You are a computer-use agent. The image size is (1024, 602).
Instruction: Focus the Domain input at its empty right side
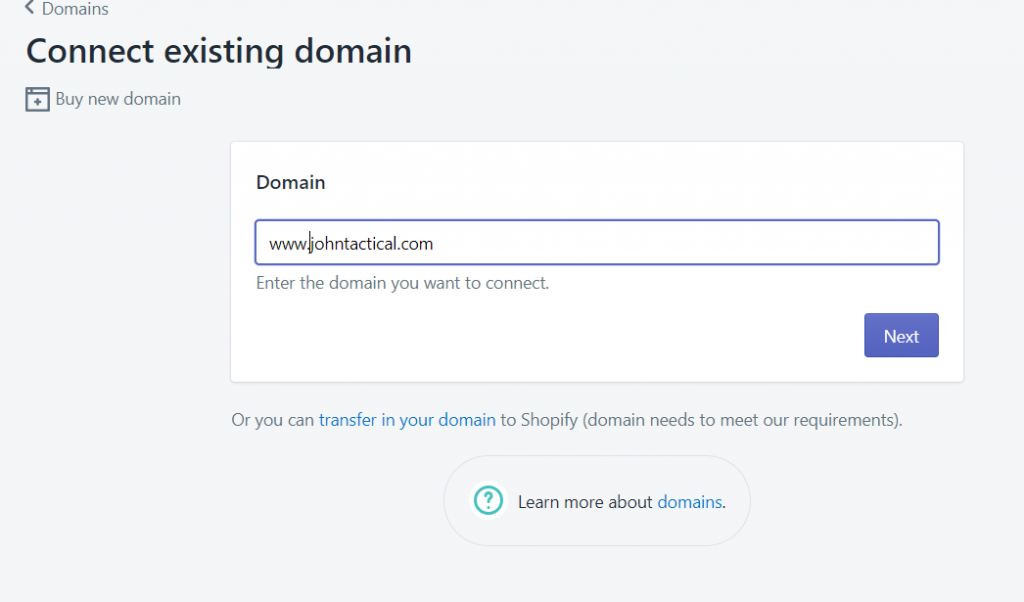tap(686, 242)
